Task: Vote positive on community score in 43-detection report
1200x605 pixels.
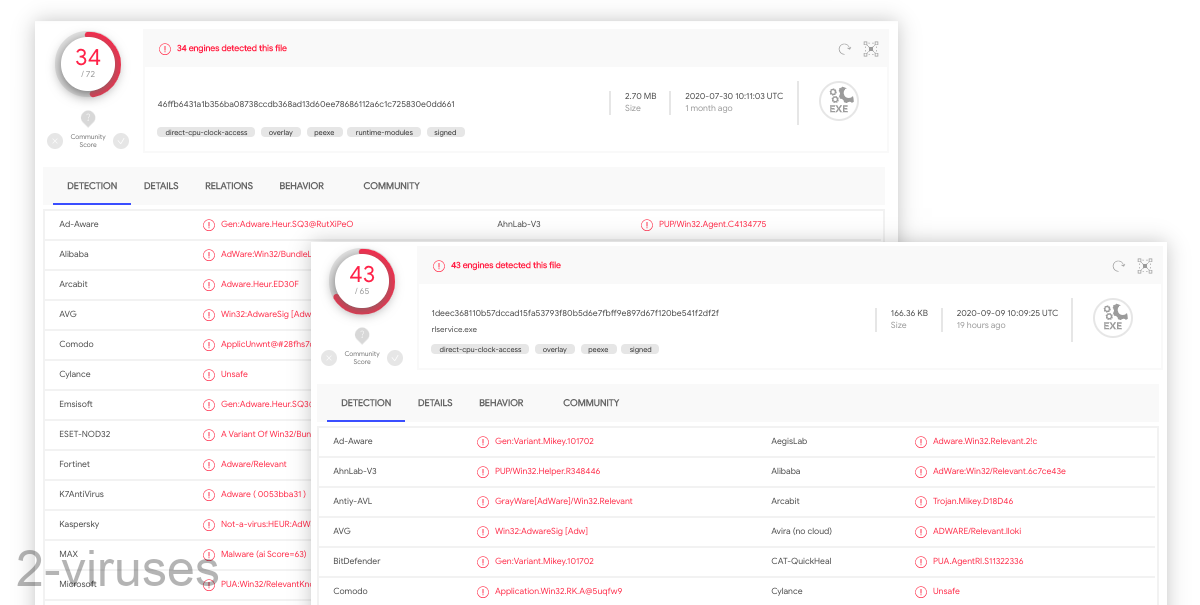Action: pyautogui.click(x=395, y=358)
